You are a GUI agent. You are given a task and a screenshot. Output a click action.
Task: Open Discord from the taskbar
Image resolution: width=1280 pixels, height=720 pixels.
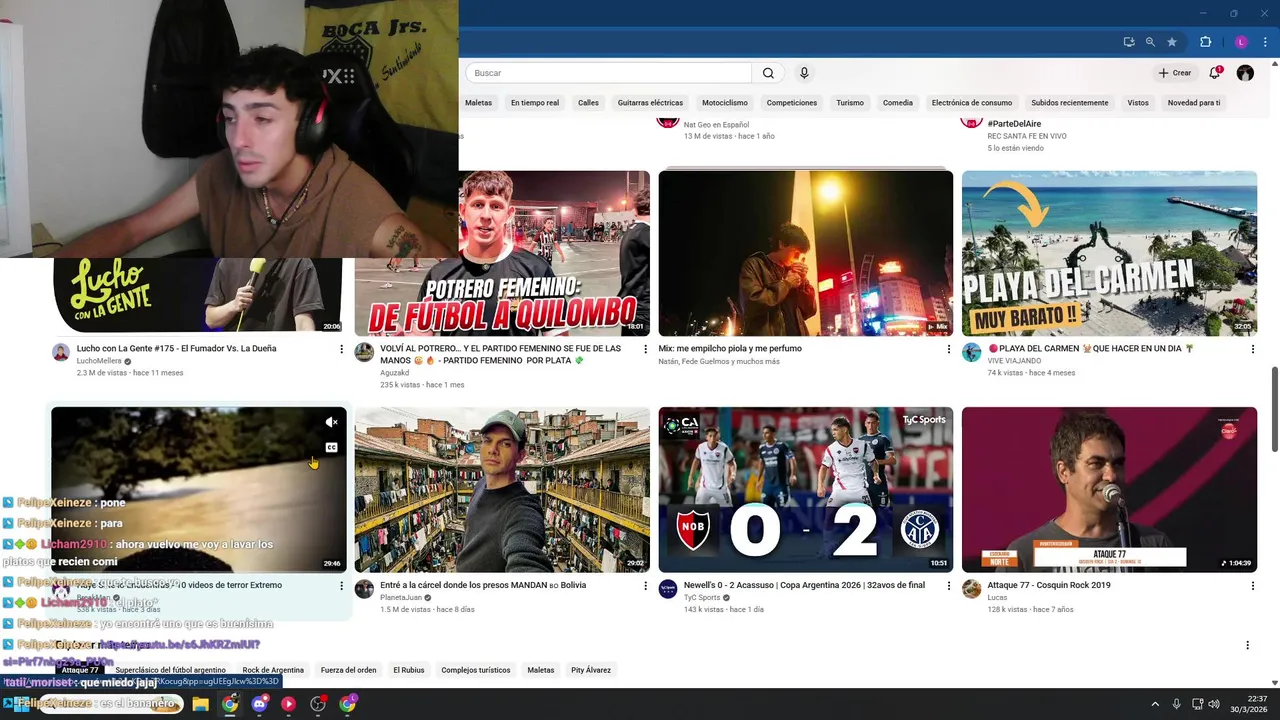pyautogui.click(x=260, y=704)
